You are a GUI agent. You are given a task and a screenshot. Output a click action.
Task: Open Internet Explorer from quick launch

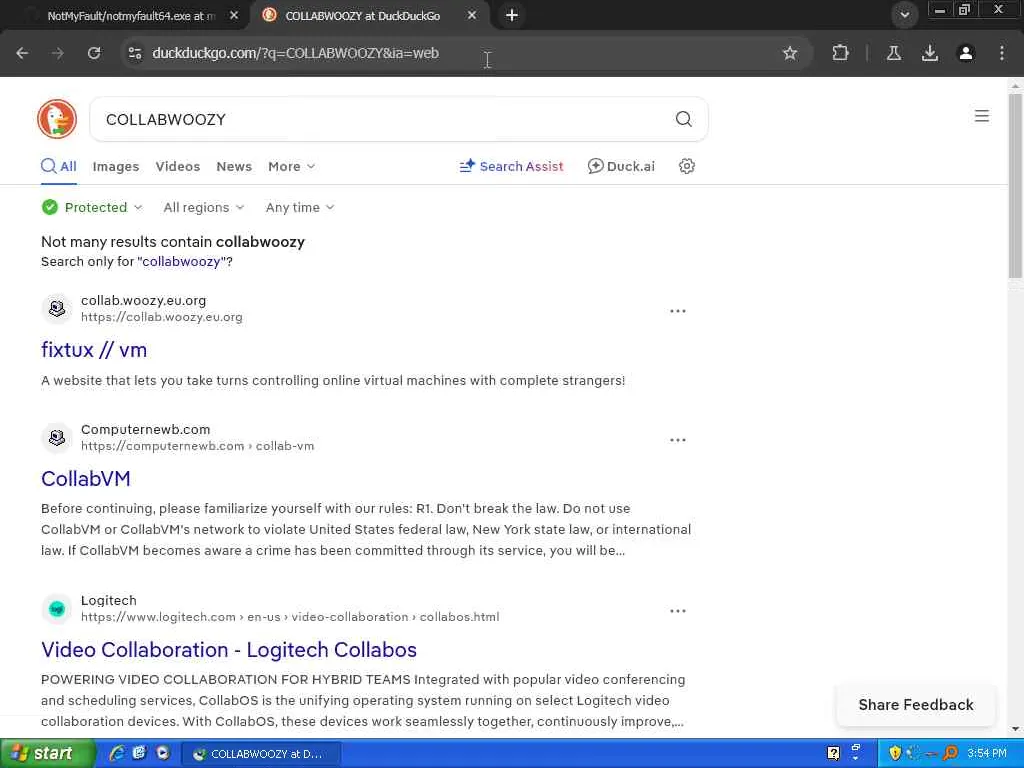[116, 754]
